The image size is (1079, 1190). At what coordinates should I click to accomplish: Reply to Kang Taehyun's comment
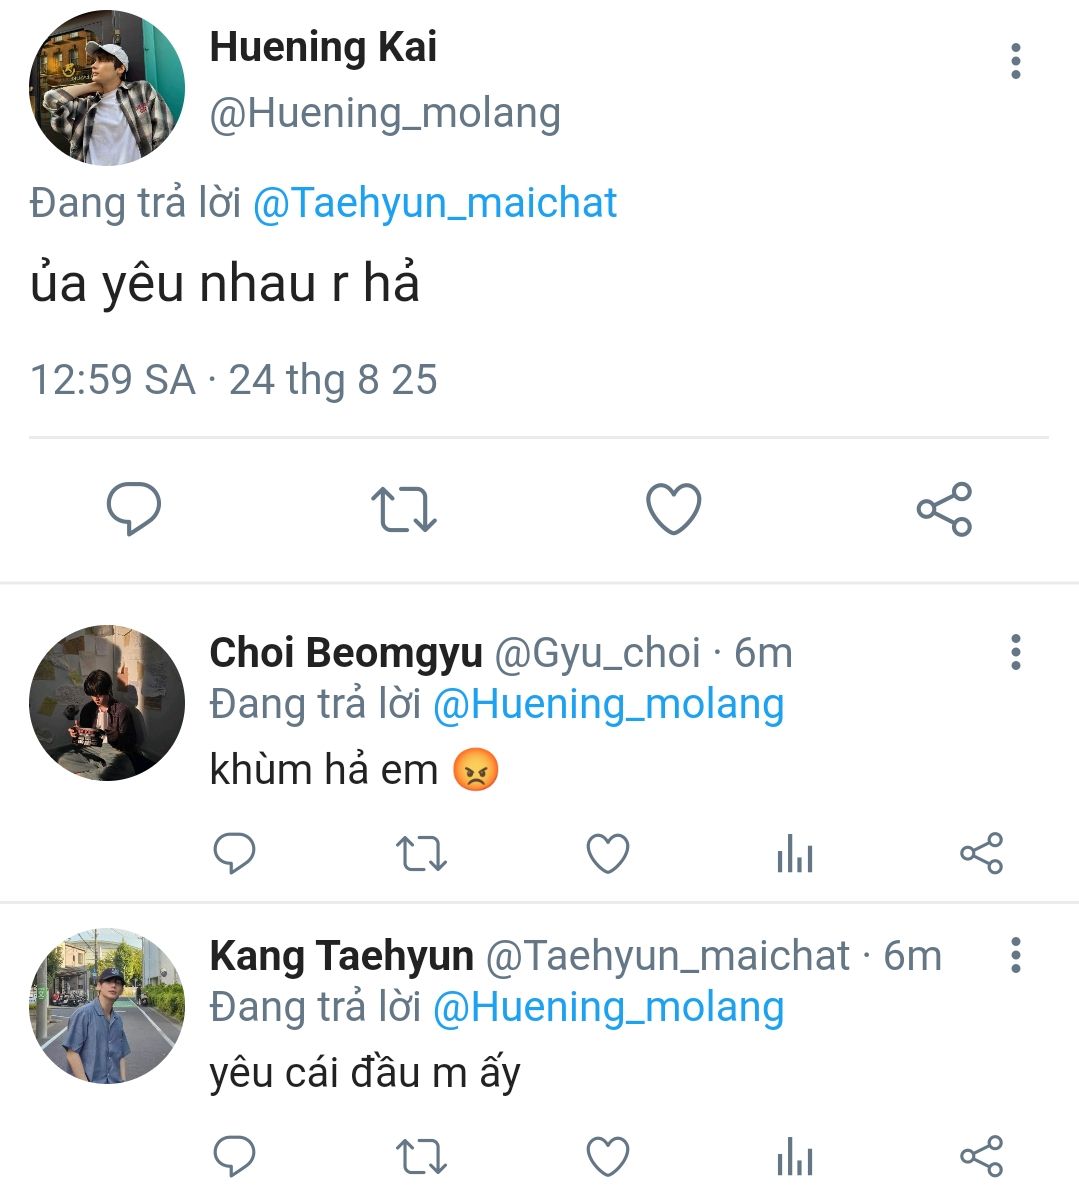pyautogui.click(x=235, y=1157)
